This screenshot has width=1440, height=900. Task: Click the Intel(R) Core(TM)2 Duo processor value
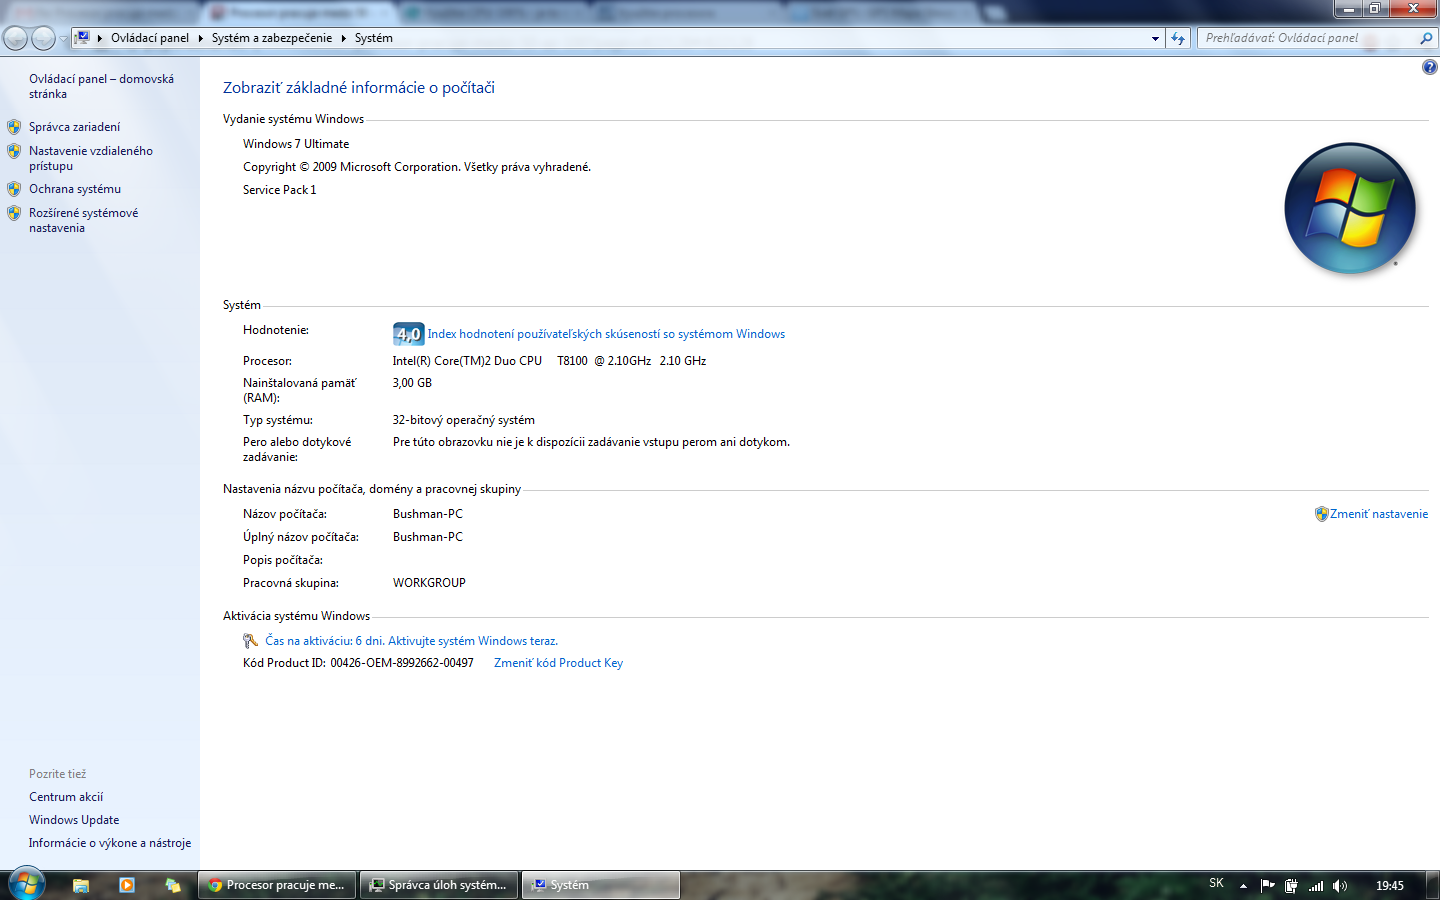pyautogui.click(x=549, y=361)
